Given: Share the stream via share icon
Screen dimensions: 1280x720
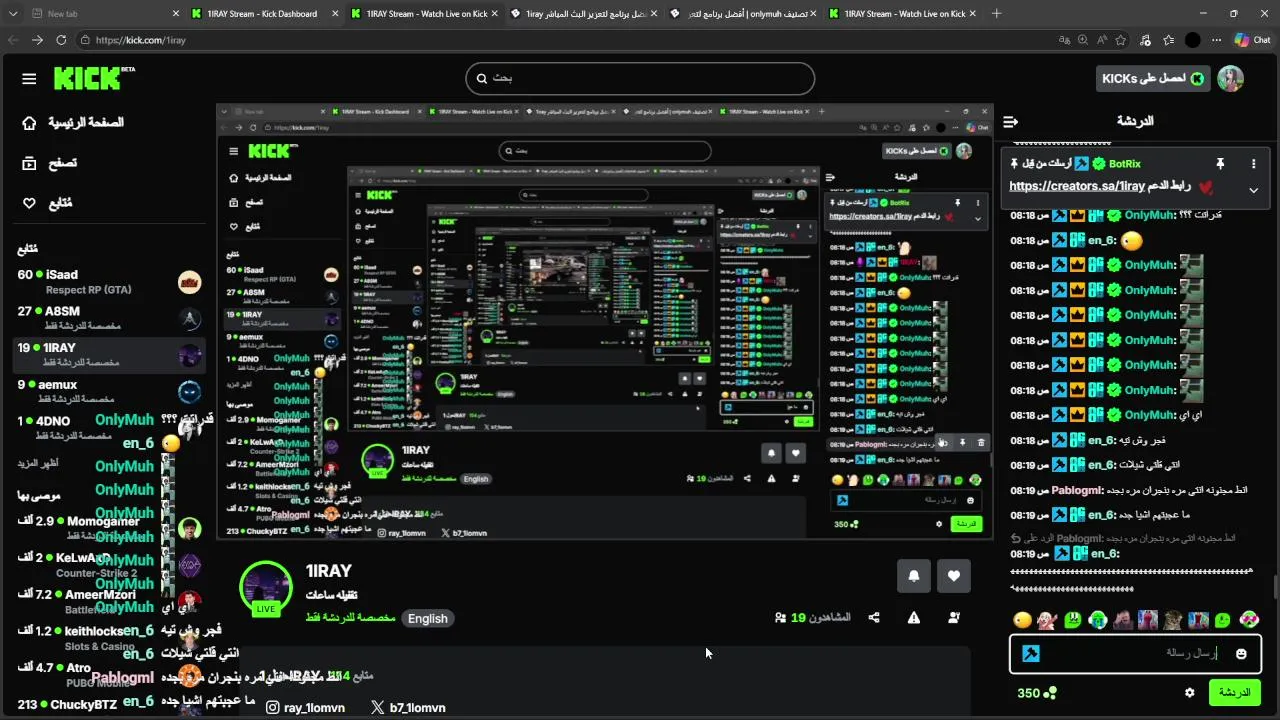Looking at the screenshot, I should [874, 618].
